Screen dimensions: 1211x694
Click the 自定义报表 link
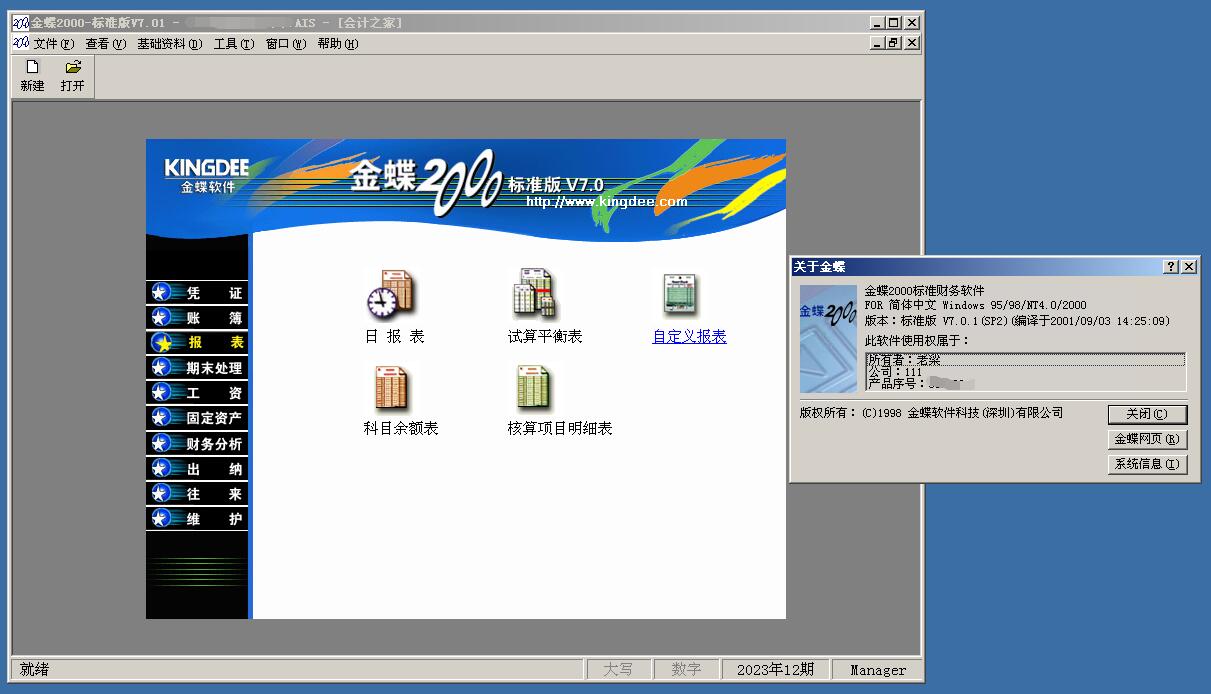coord(689,337)
